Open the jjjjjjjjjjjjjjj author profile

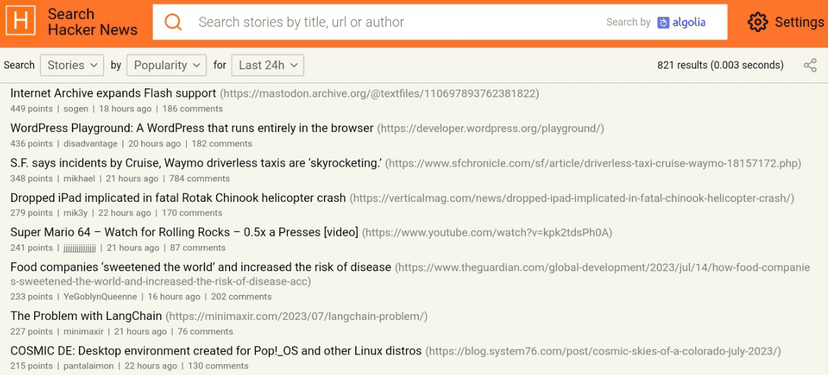80,248
